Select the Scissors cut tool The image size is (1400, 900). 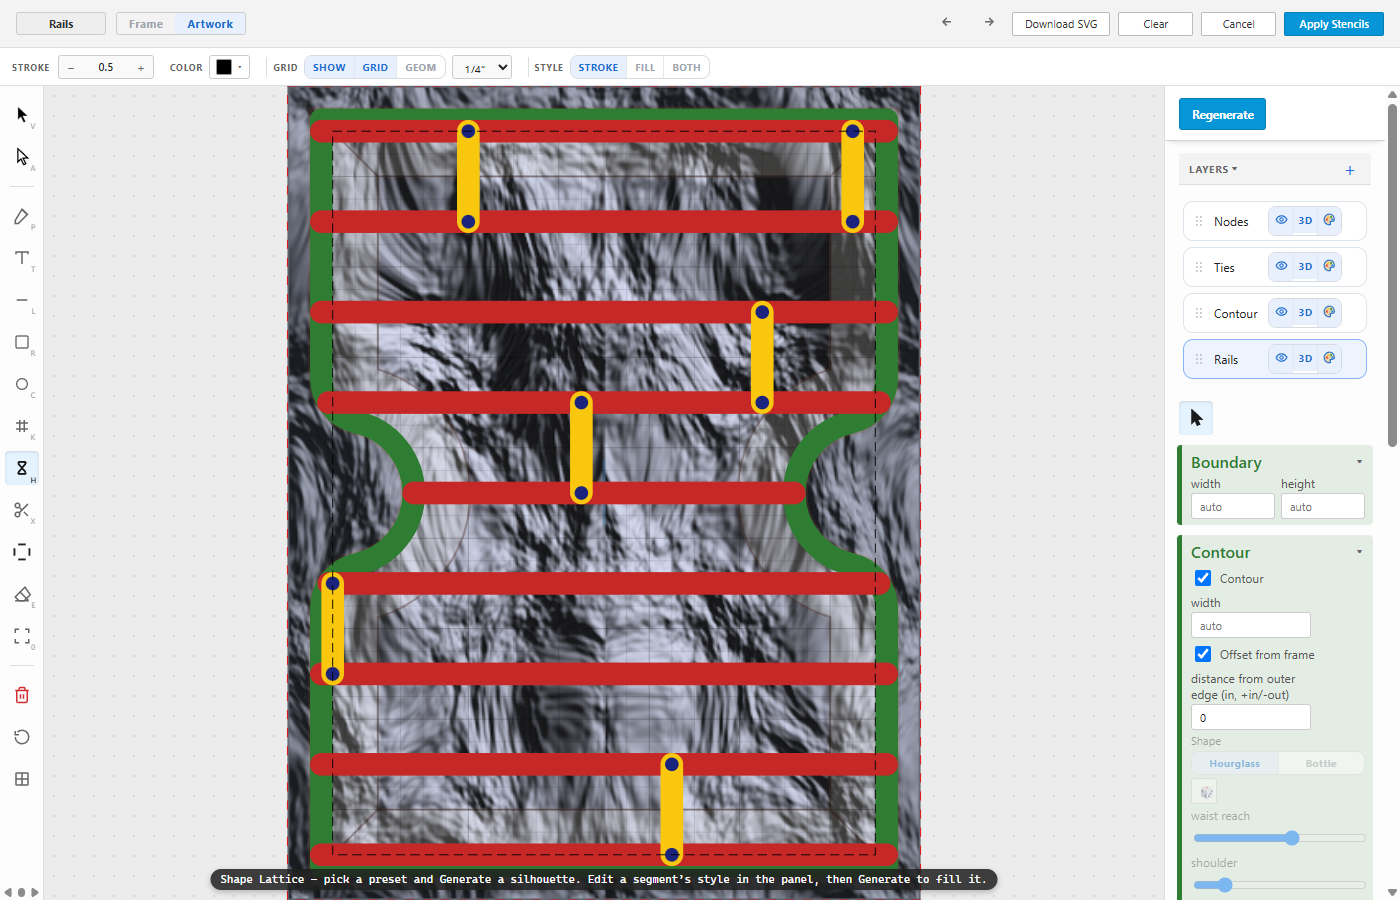(22, 510)
